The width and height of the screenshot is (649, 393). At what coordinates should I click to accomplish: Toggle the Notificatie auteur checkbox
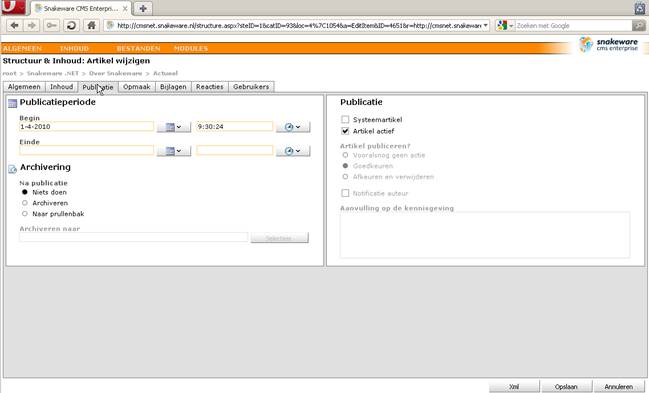(x=345, y=193)
